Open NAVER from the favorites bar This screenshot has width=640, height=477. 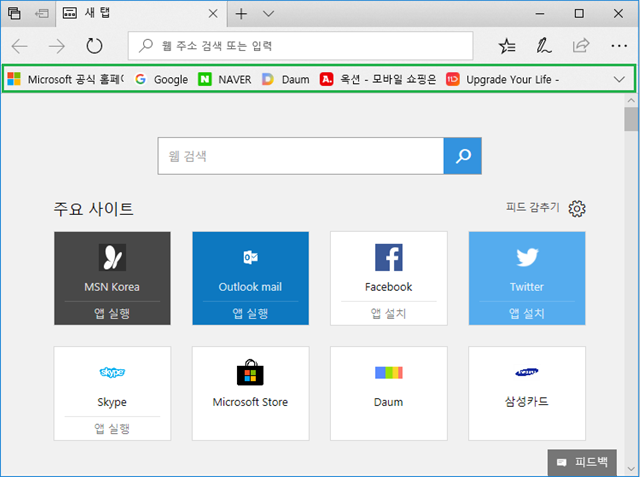[225, 79]
